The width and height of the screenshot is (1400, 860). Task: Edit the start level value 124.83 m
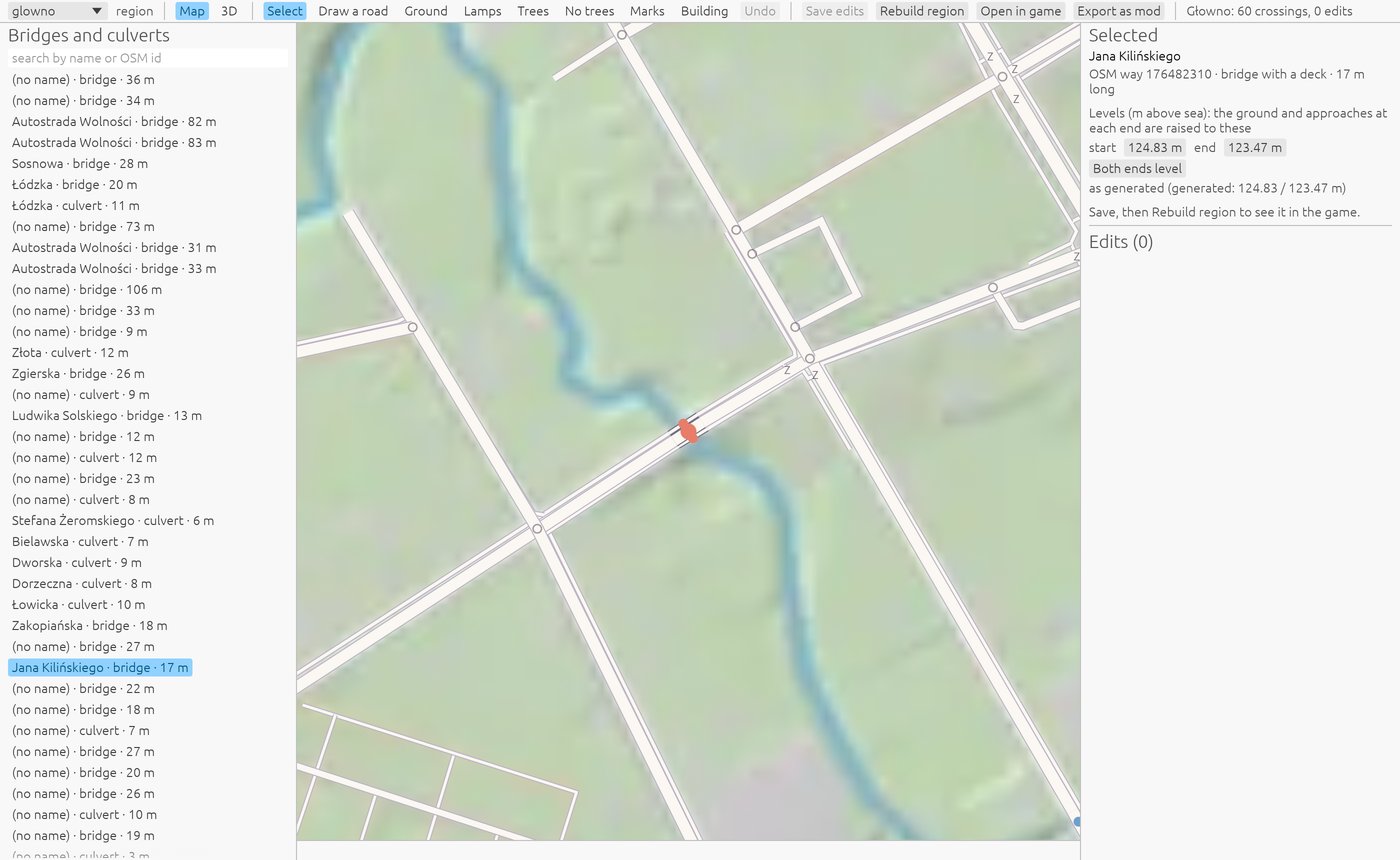pos(1154,148)
